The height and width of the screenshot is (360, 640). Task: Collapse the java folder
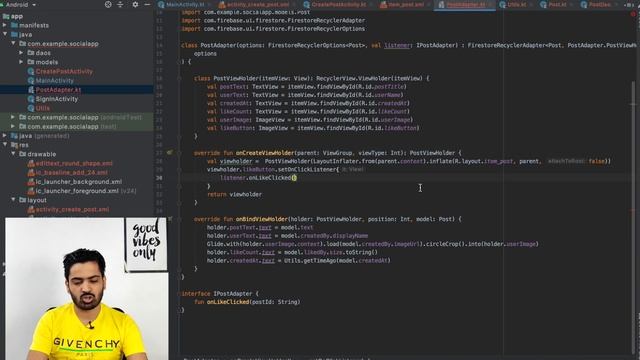point(5,34)
